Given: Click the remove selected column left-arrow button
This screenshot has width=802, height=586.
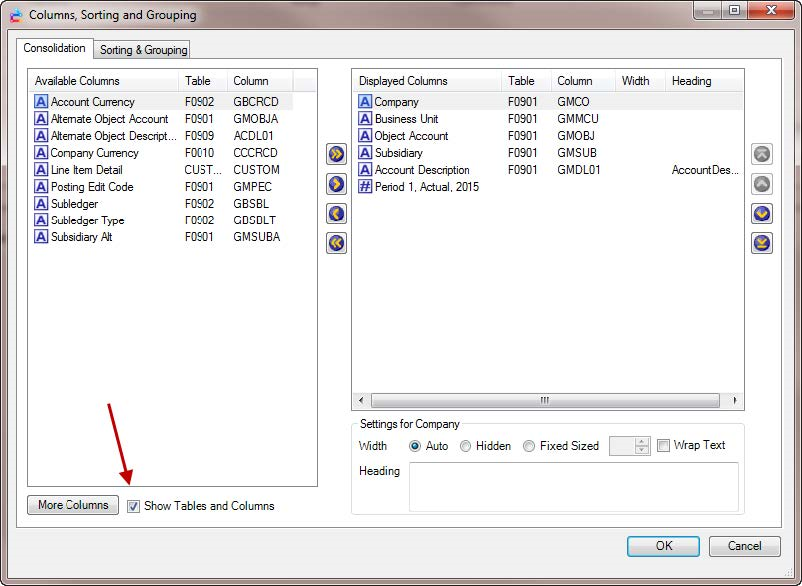Looking at the screenshot, I should (336, 214).
